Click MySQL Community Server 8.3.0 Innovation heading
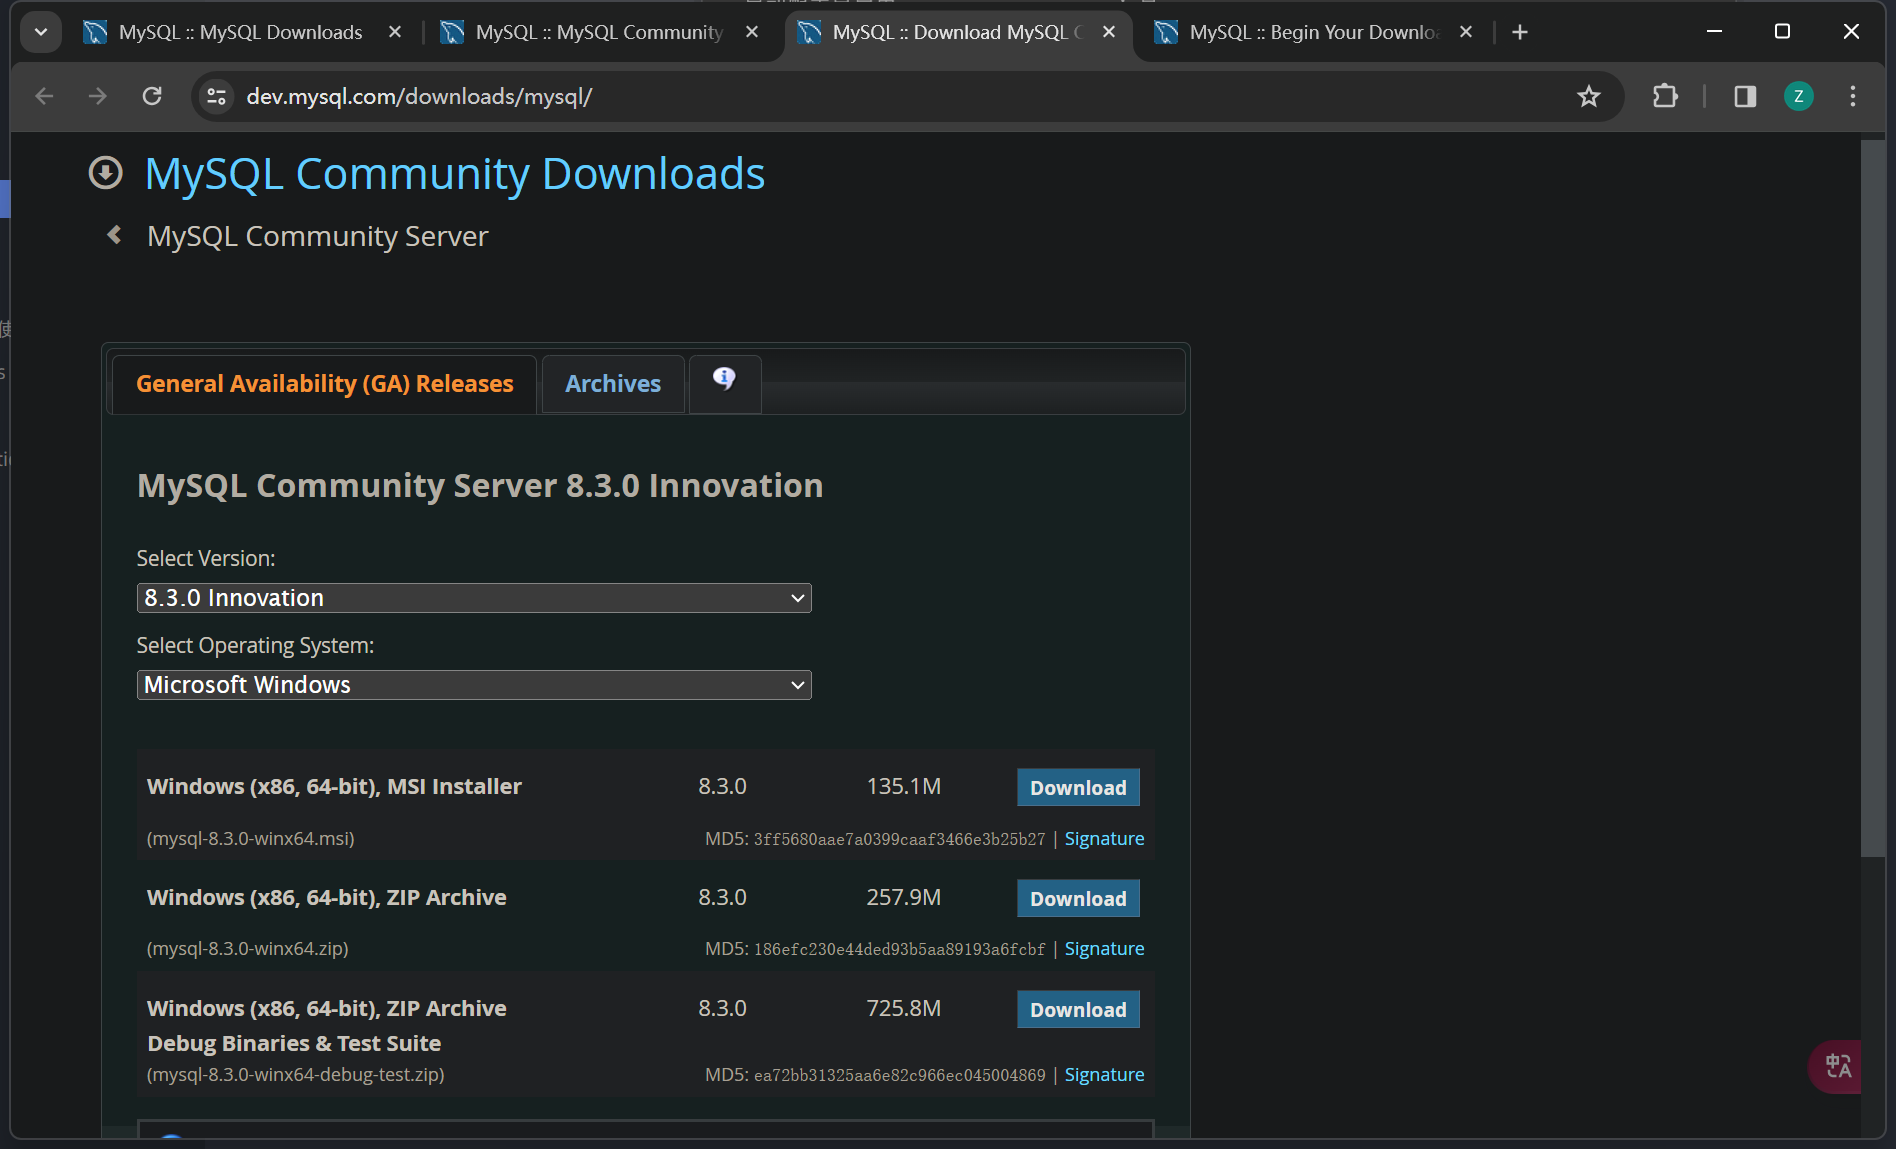 [x=480, y=486]
